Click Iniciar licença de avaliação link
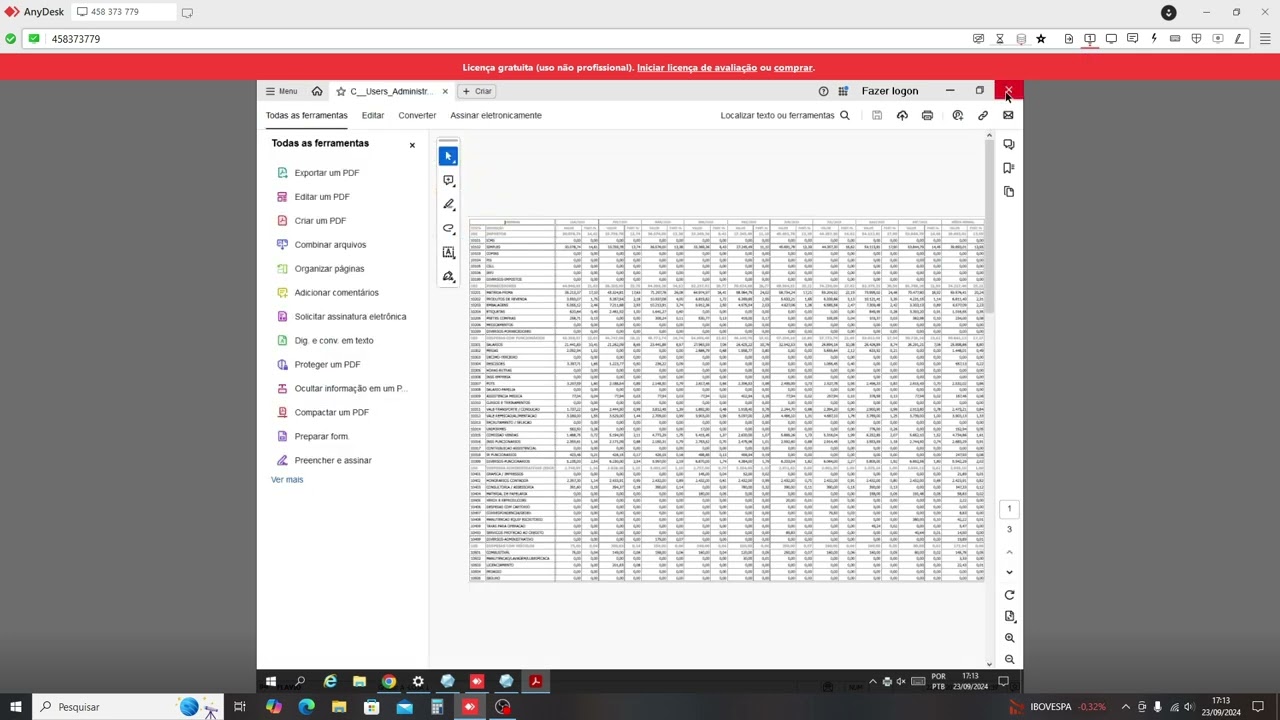The image size is (1280, 720). 697,68
